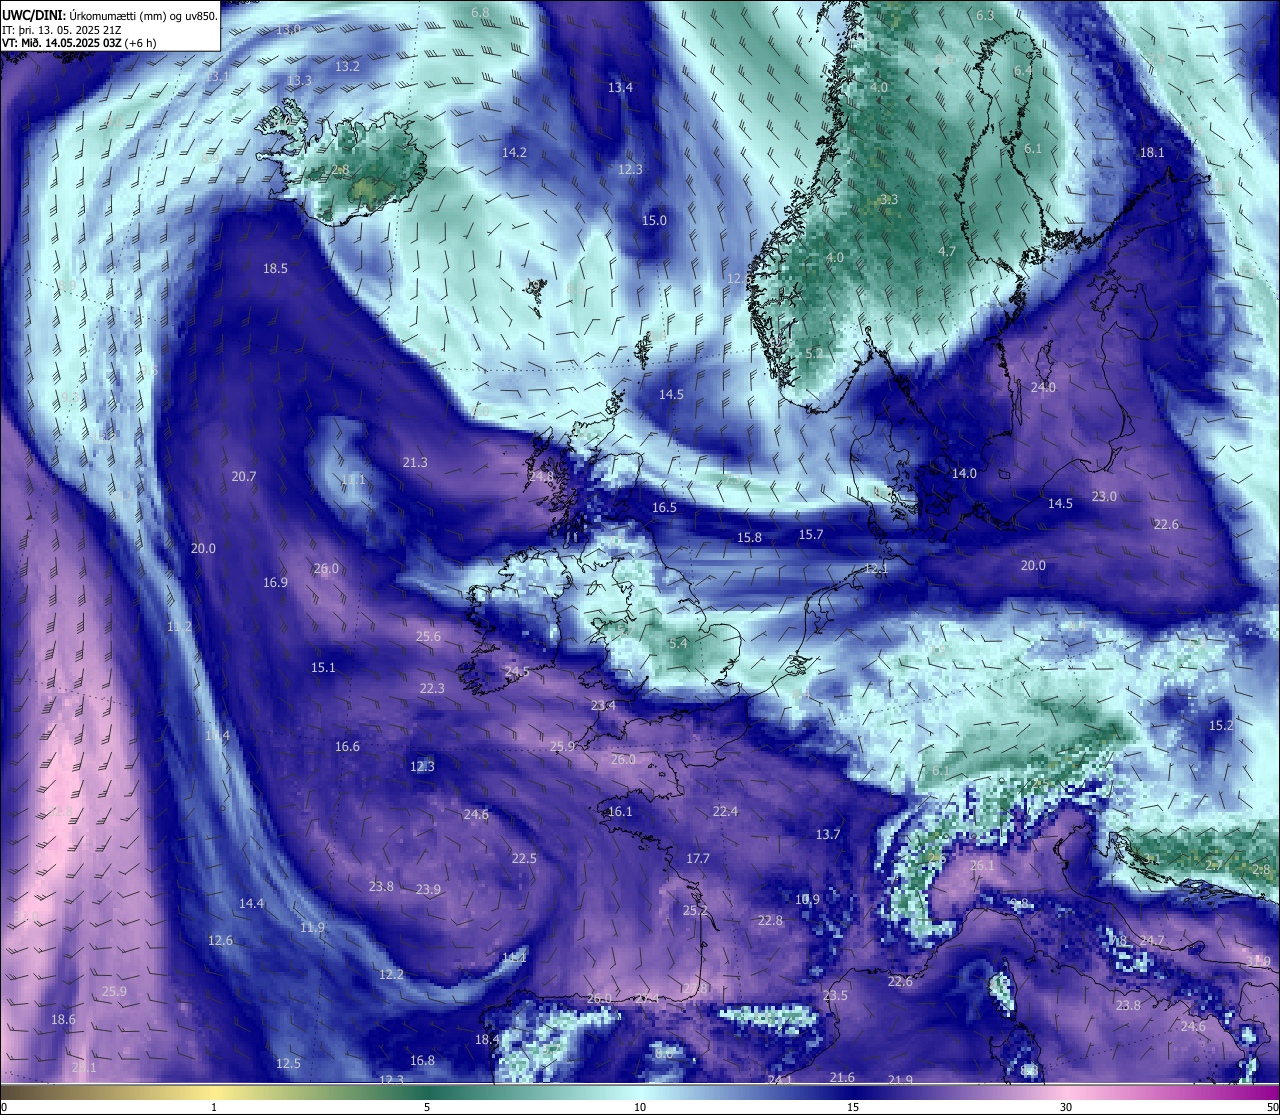
Task: Click the UWC/DINI title line in header box
Action: tap(110, 16)
